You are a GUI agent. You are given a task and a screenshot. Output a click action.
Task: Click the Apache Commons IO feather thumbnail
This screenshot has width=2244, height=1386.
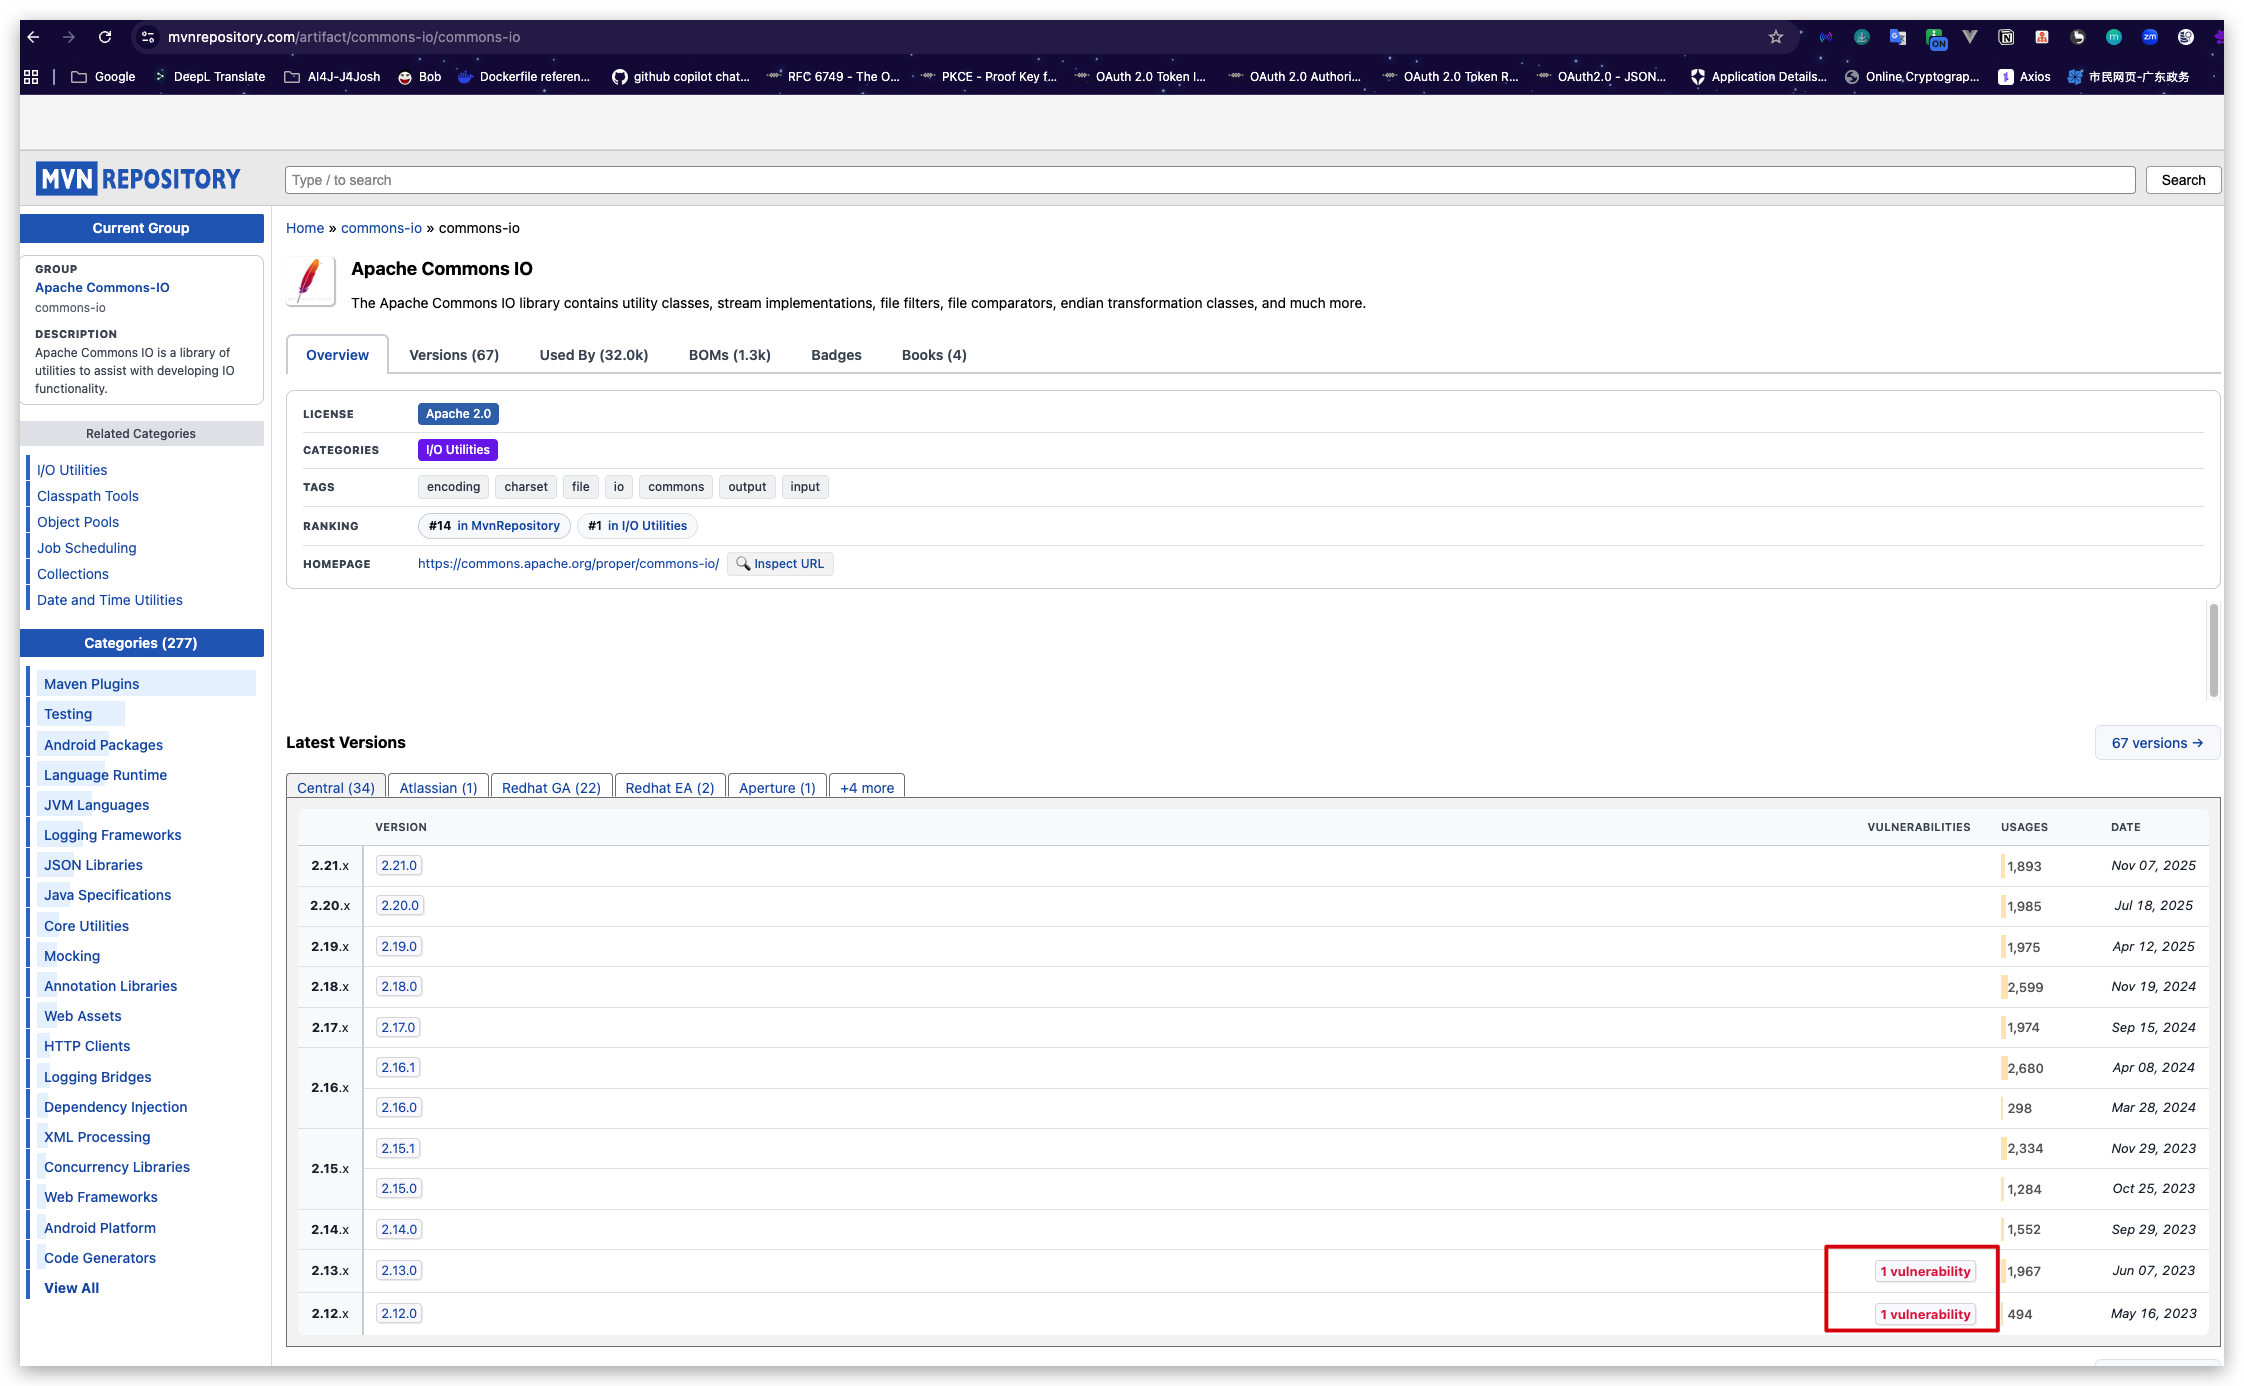[310, 281]
